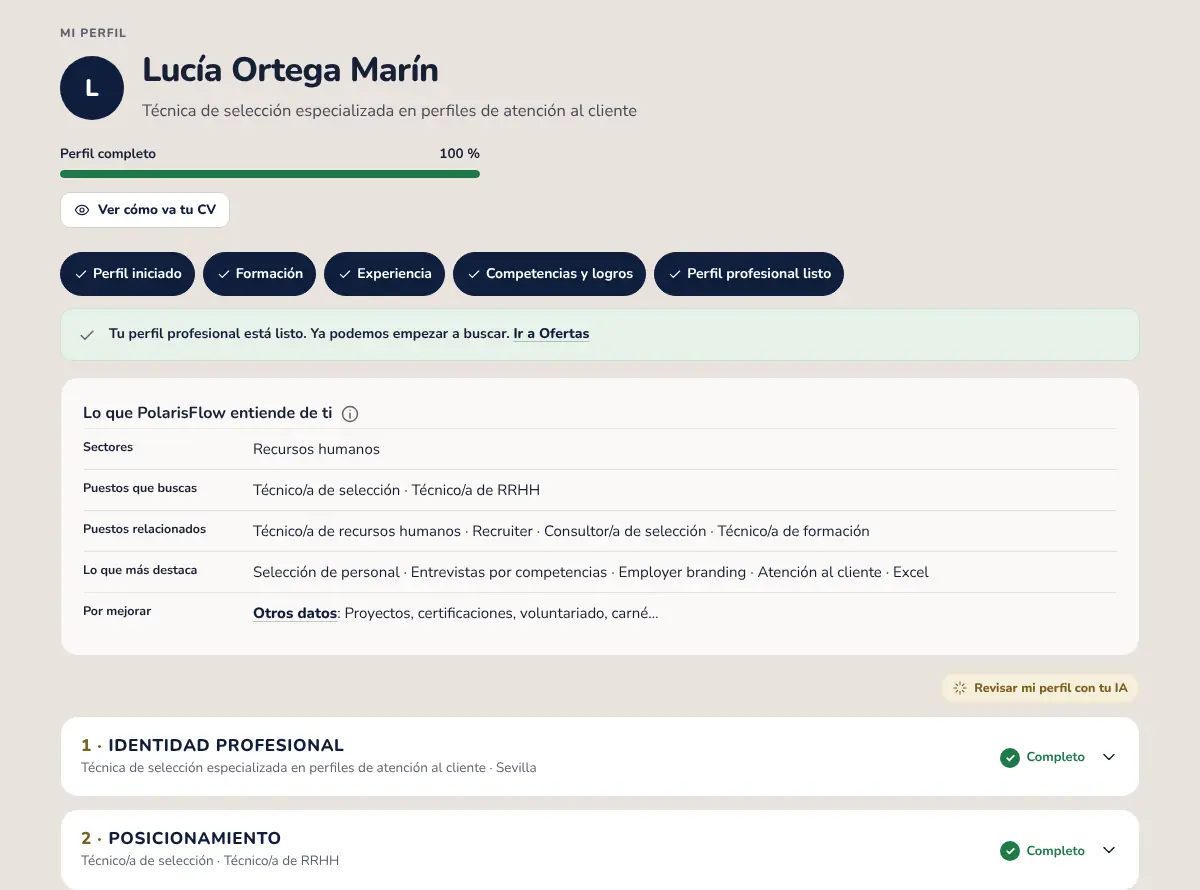
Task: Click the '1 · IDENTIDAD PROFESIONAL' section title
Action: point(212,745)
